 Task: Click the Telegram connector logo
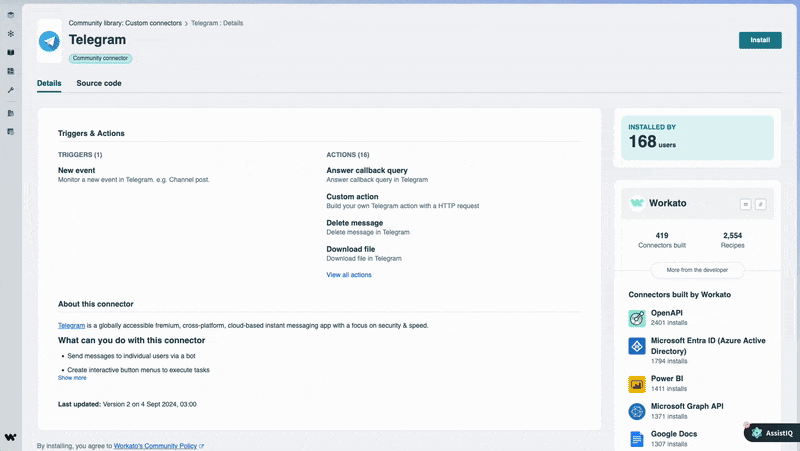[49, 41]
